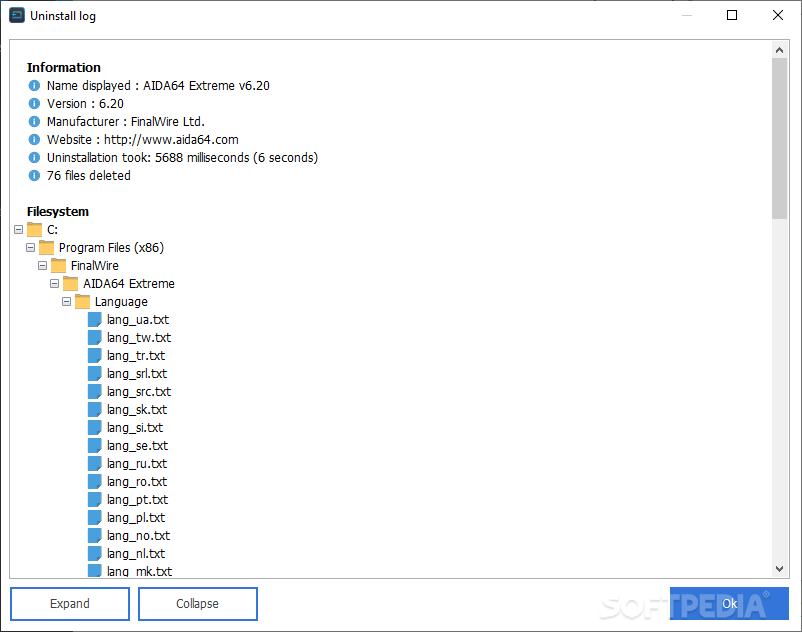Select the lang_src.txt file name
802x633 pixels.
click(x=139, y=391)
